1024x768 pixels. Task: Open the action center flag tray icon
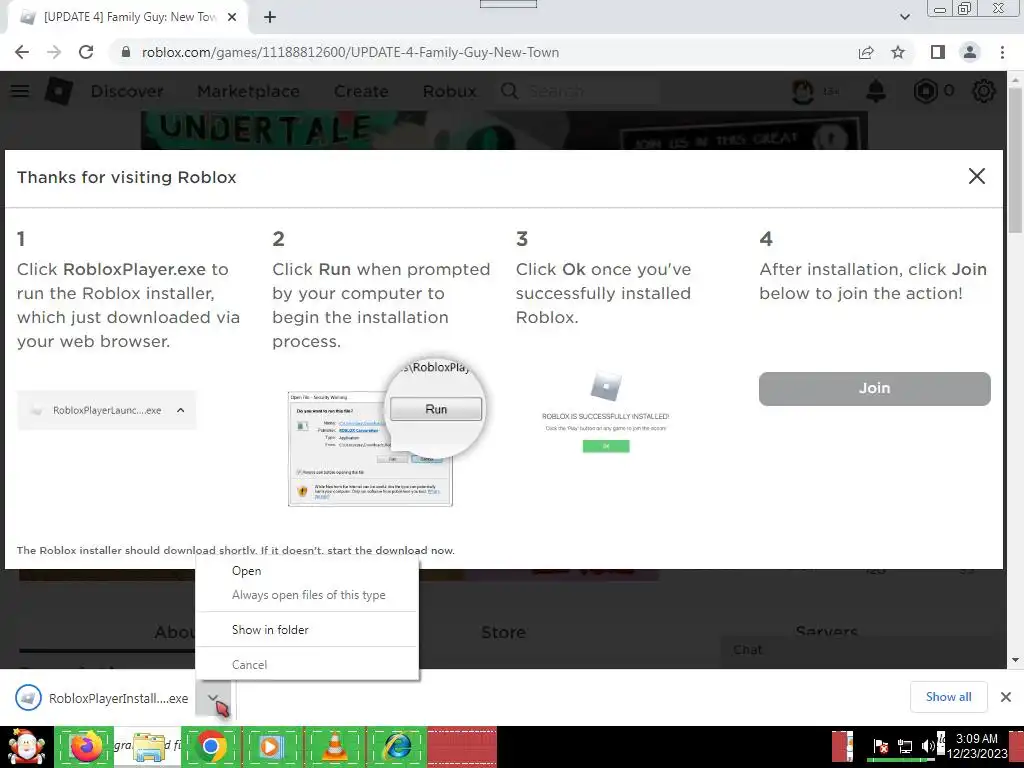880,746
